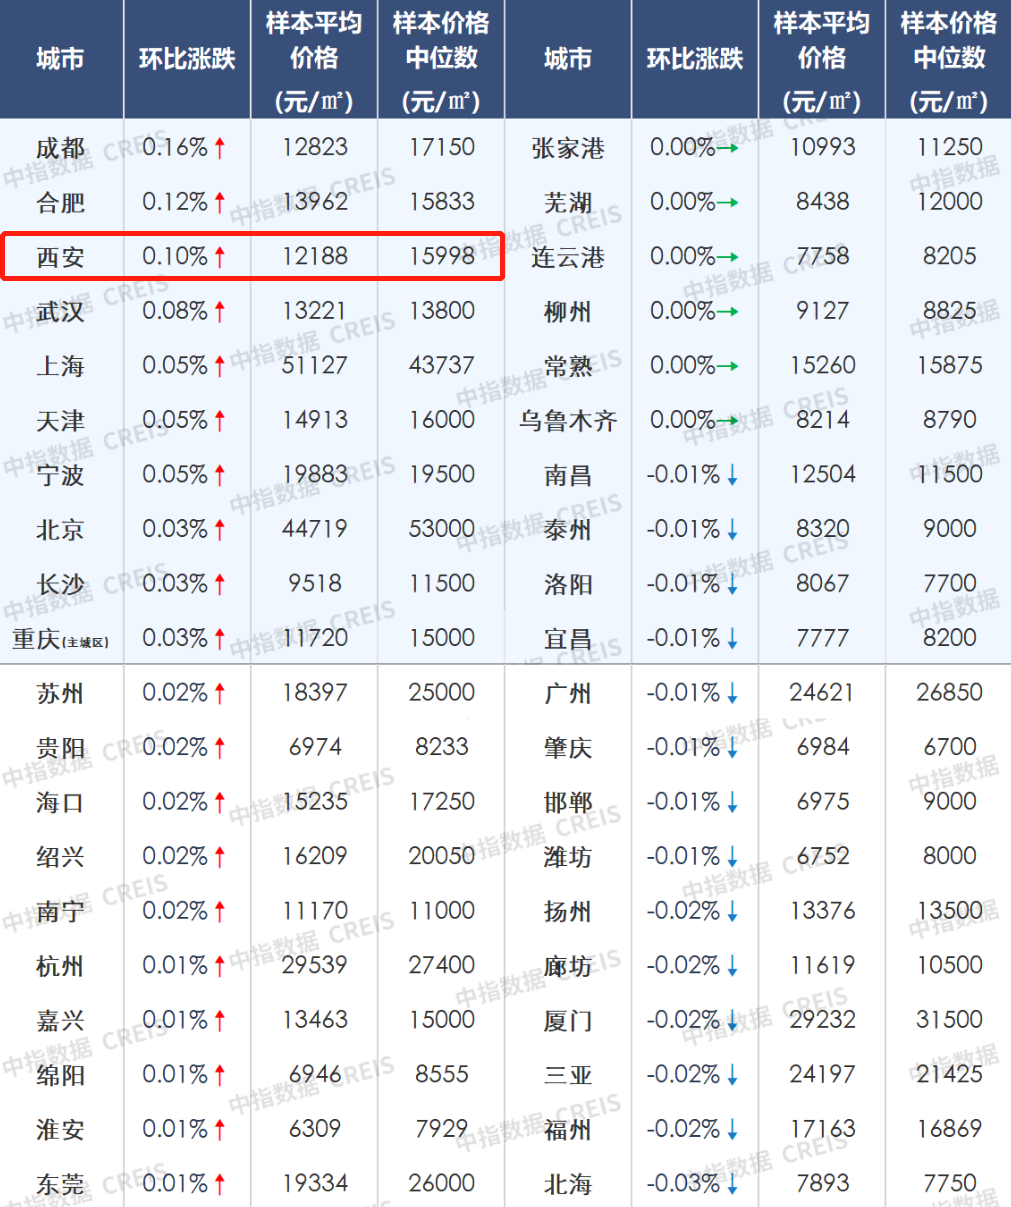Select 广州's average price 24621
Screen dimensions: 1011x1207
823,692
